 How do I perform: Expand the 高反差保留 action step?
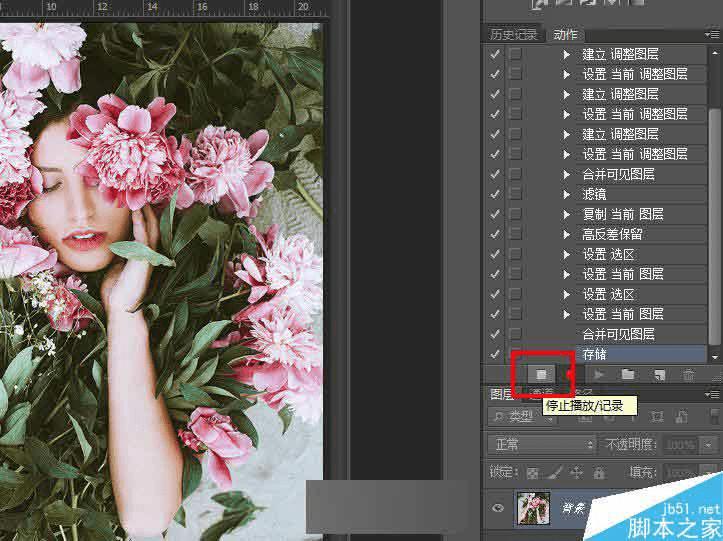(x=567, y=234)
